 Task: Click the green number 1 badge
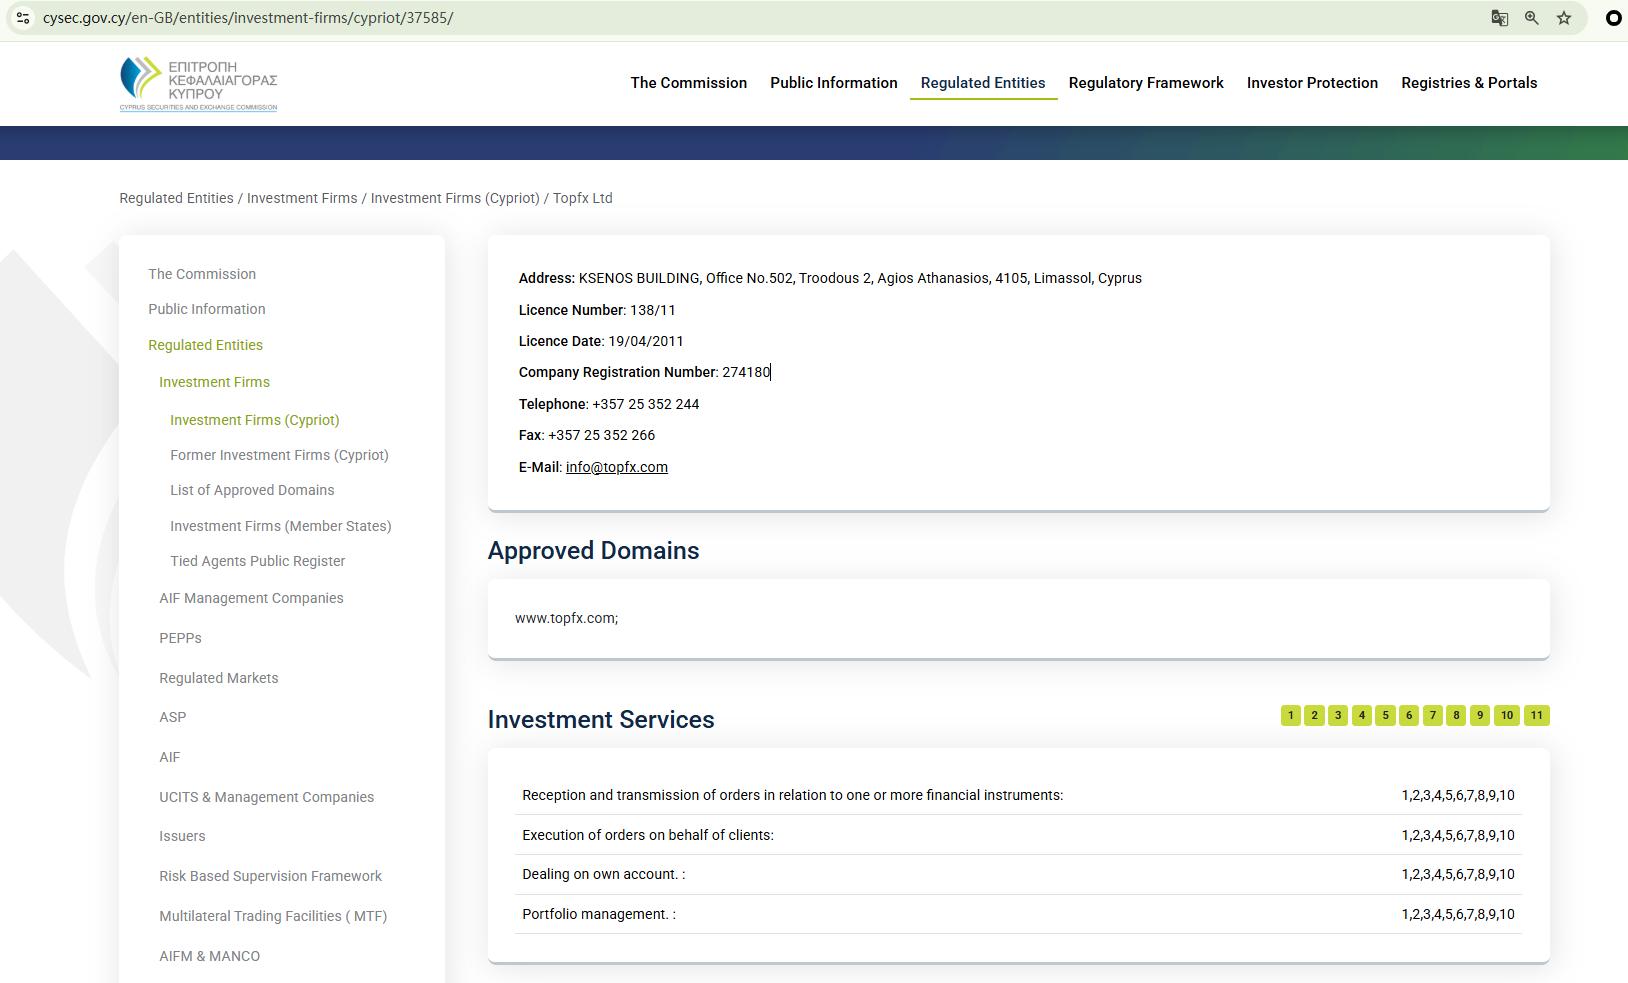(x=1290, y=715)
